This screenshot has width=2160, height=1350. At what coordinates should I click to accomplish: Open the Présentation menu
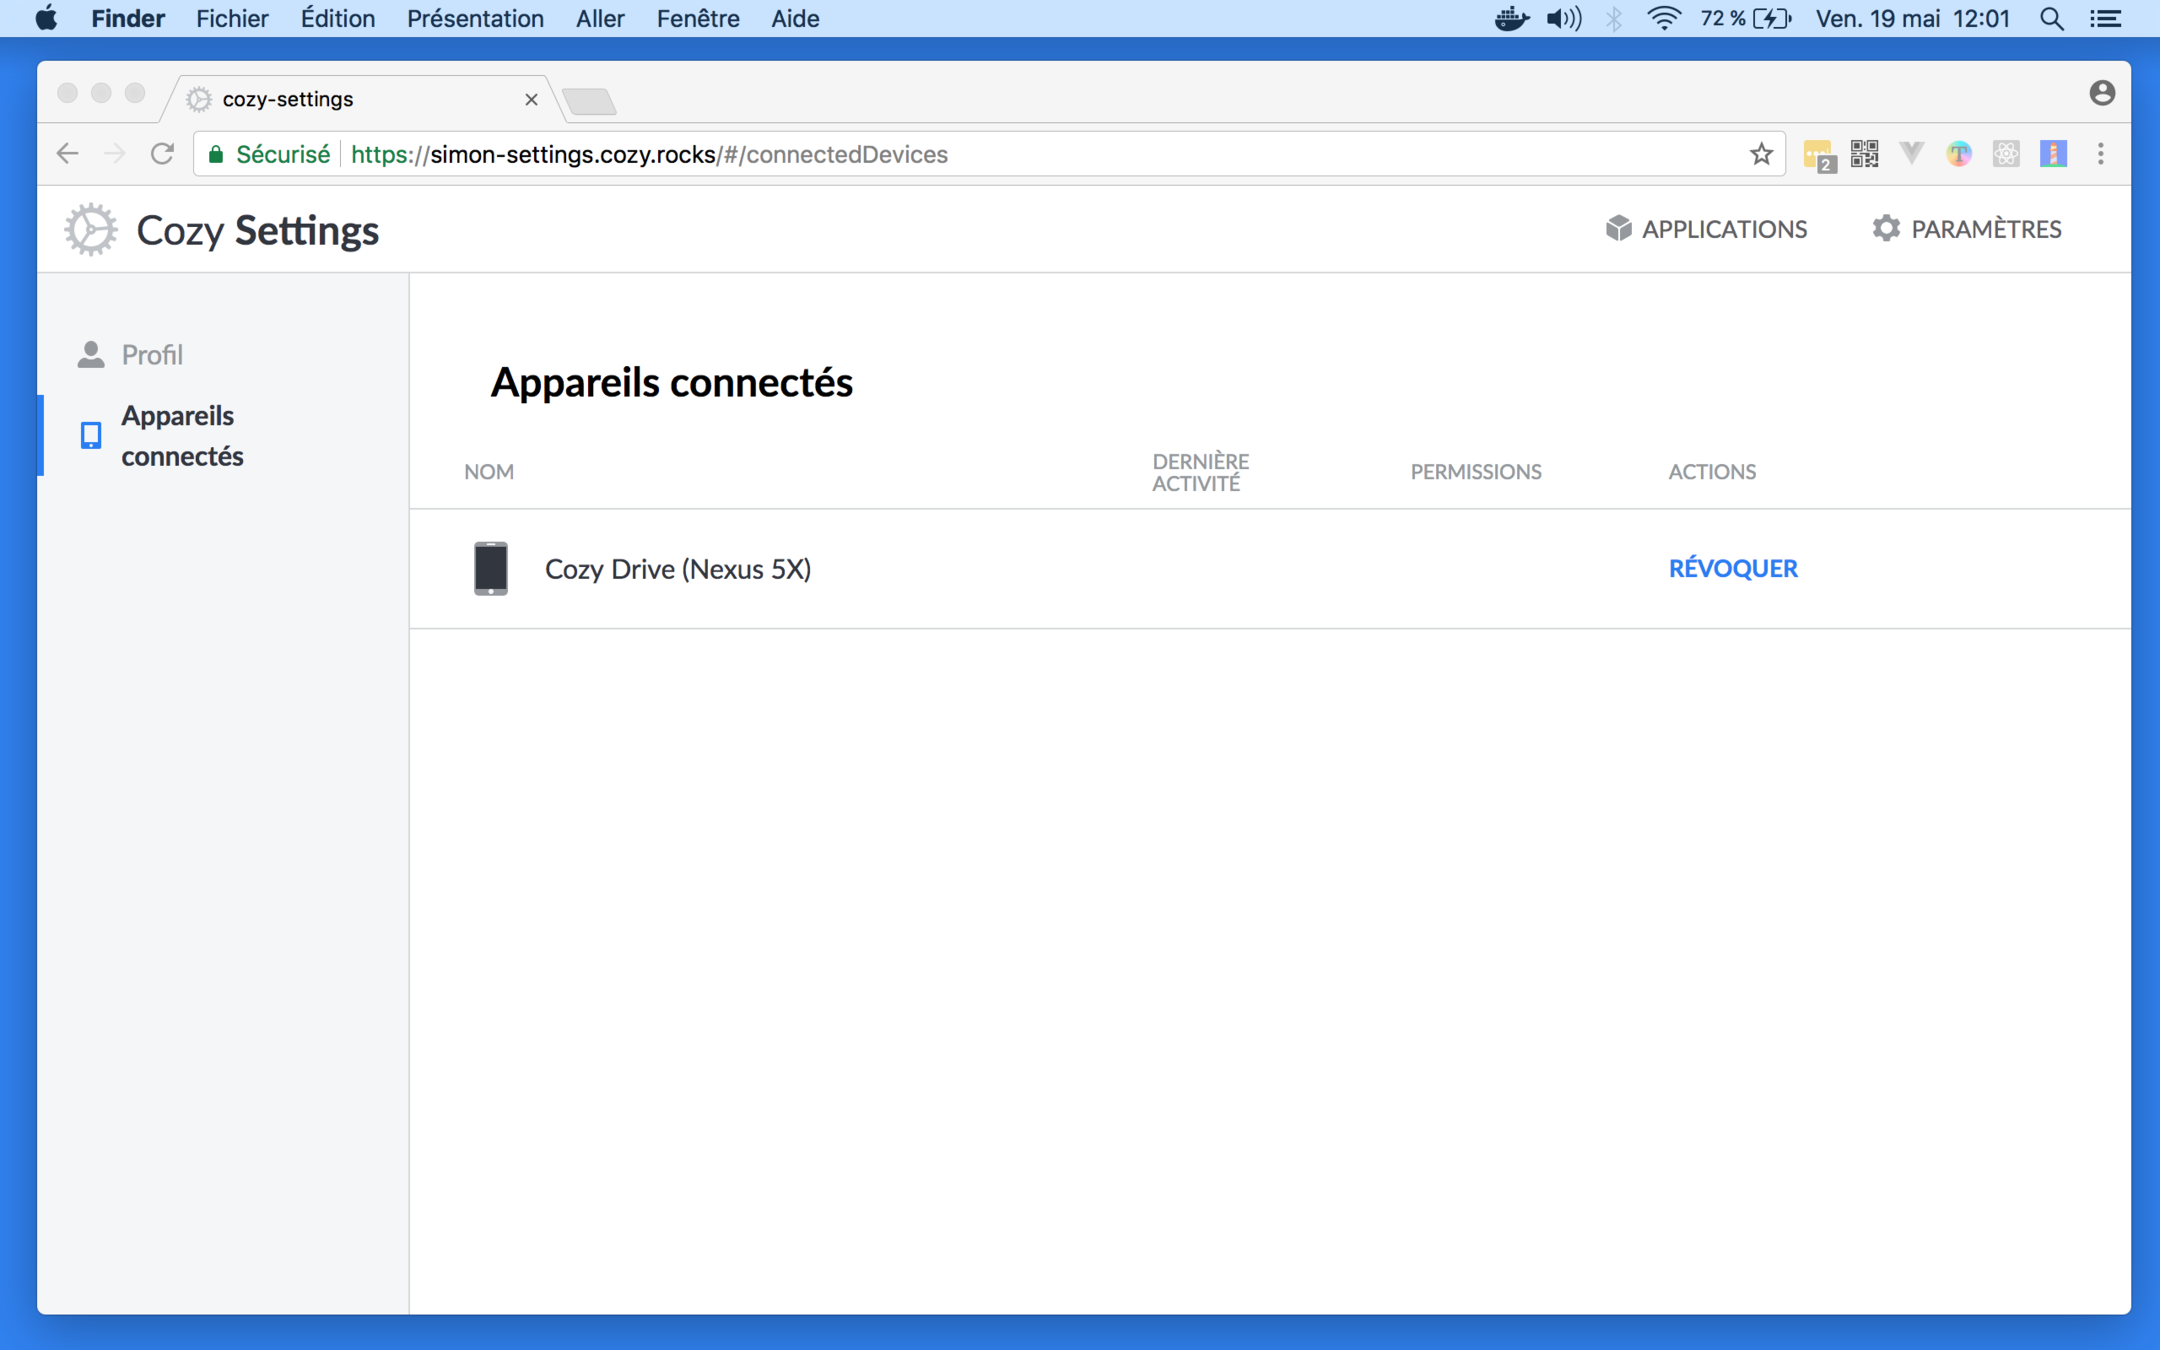[475, 19]
